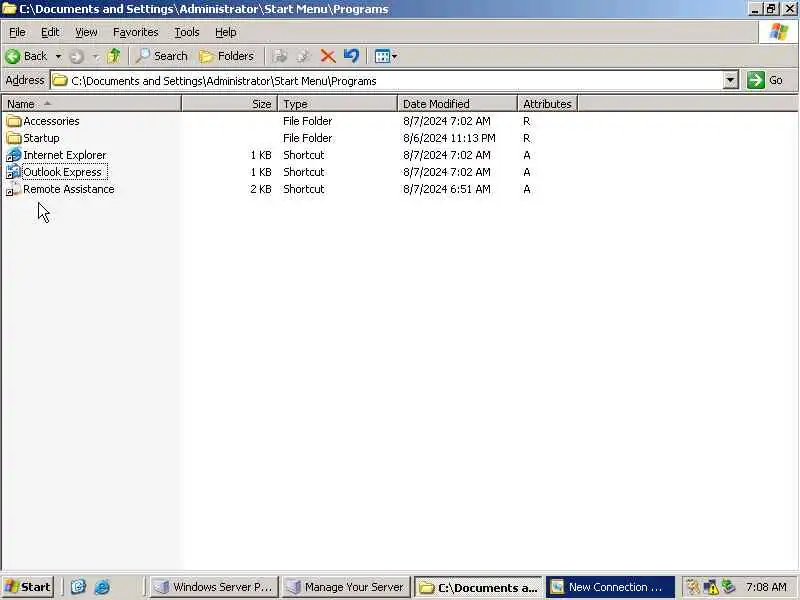Click the folder icon in Address bar
The height and width of the screenshot is (600, 800).
click(60, 81)
